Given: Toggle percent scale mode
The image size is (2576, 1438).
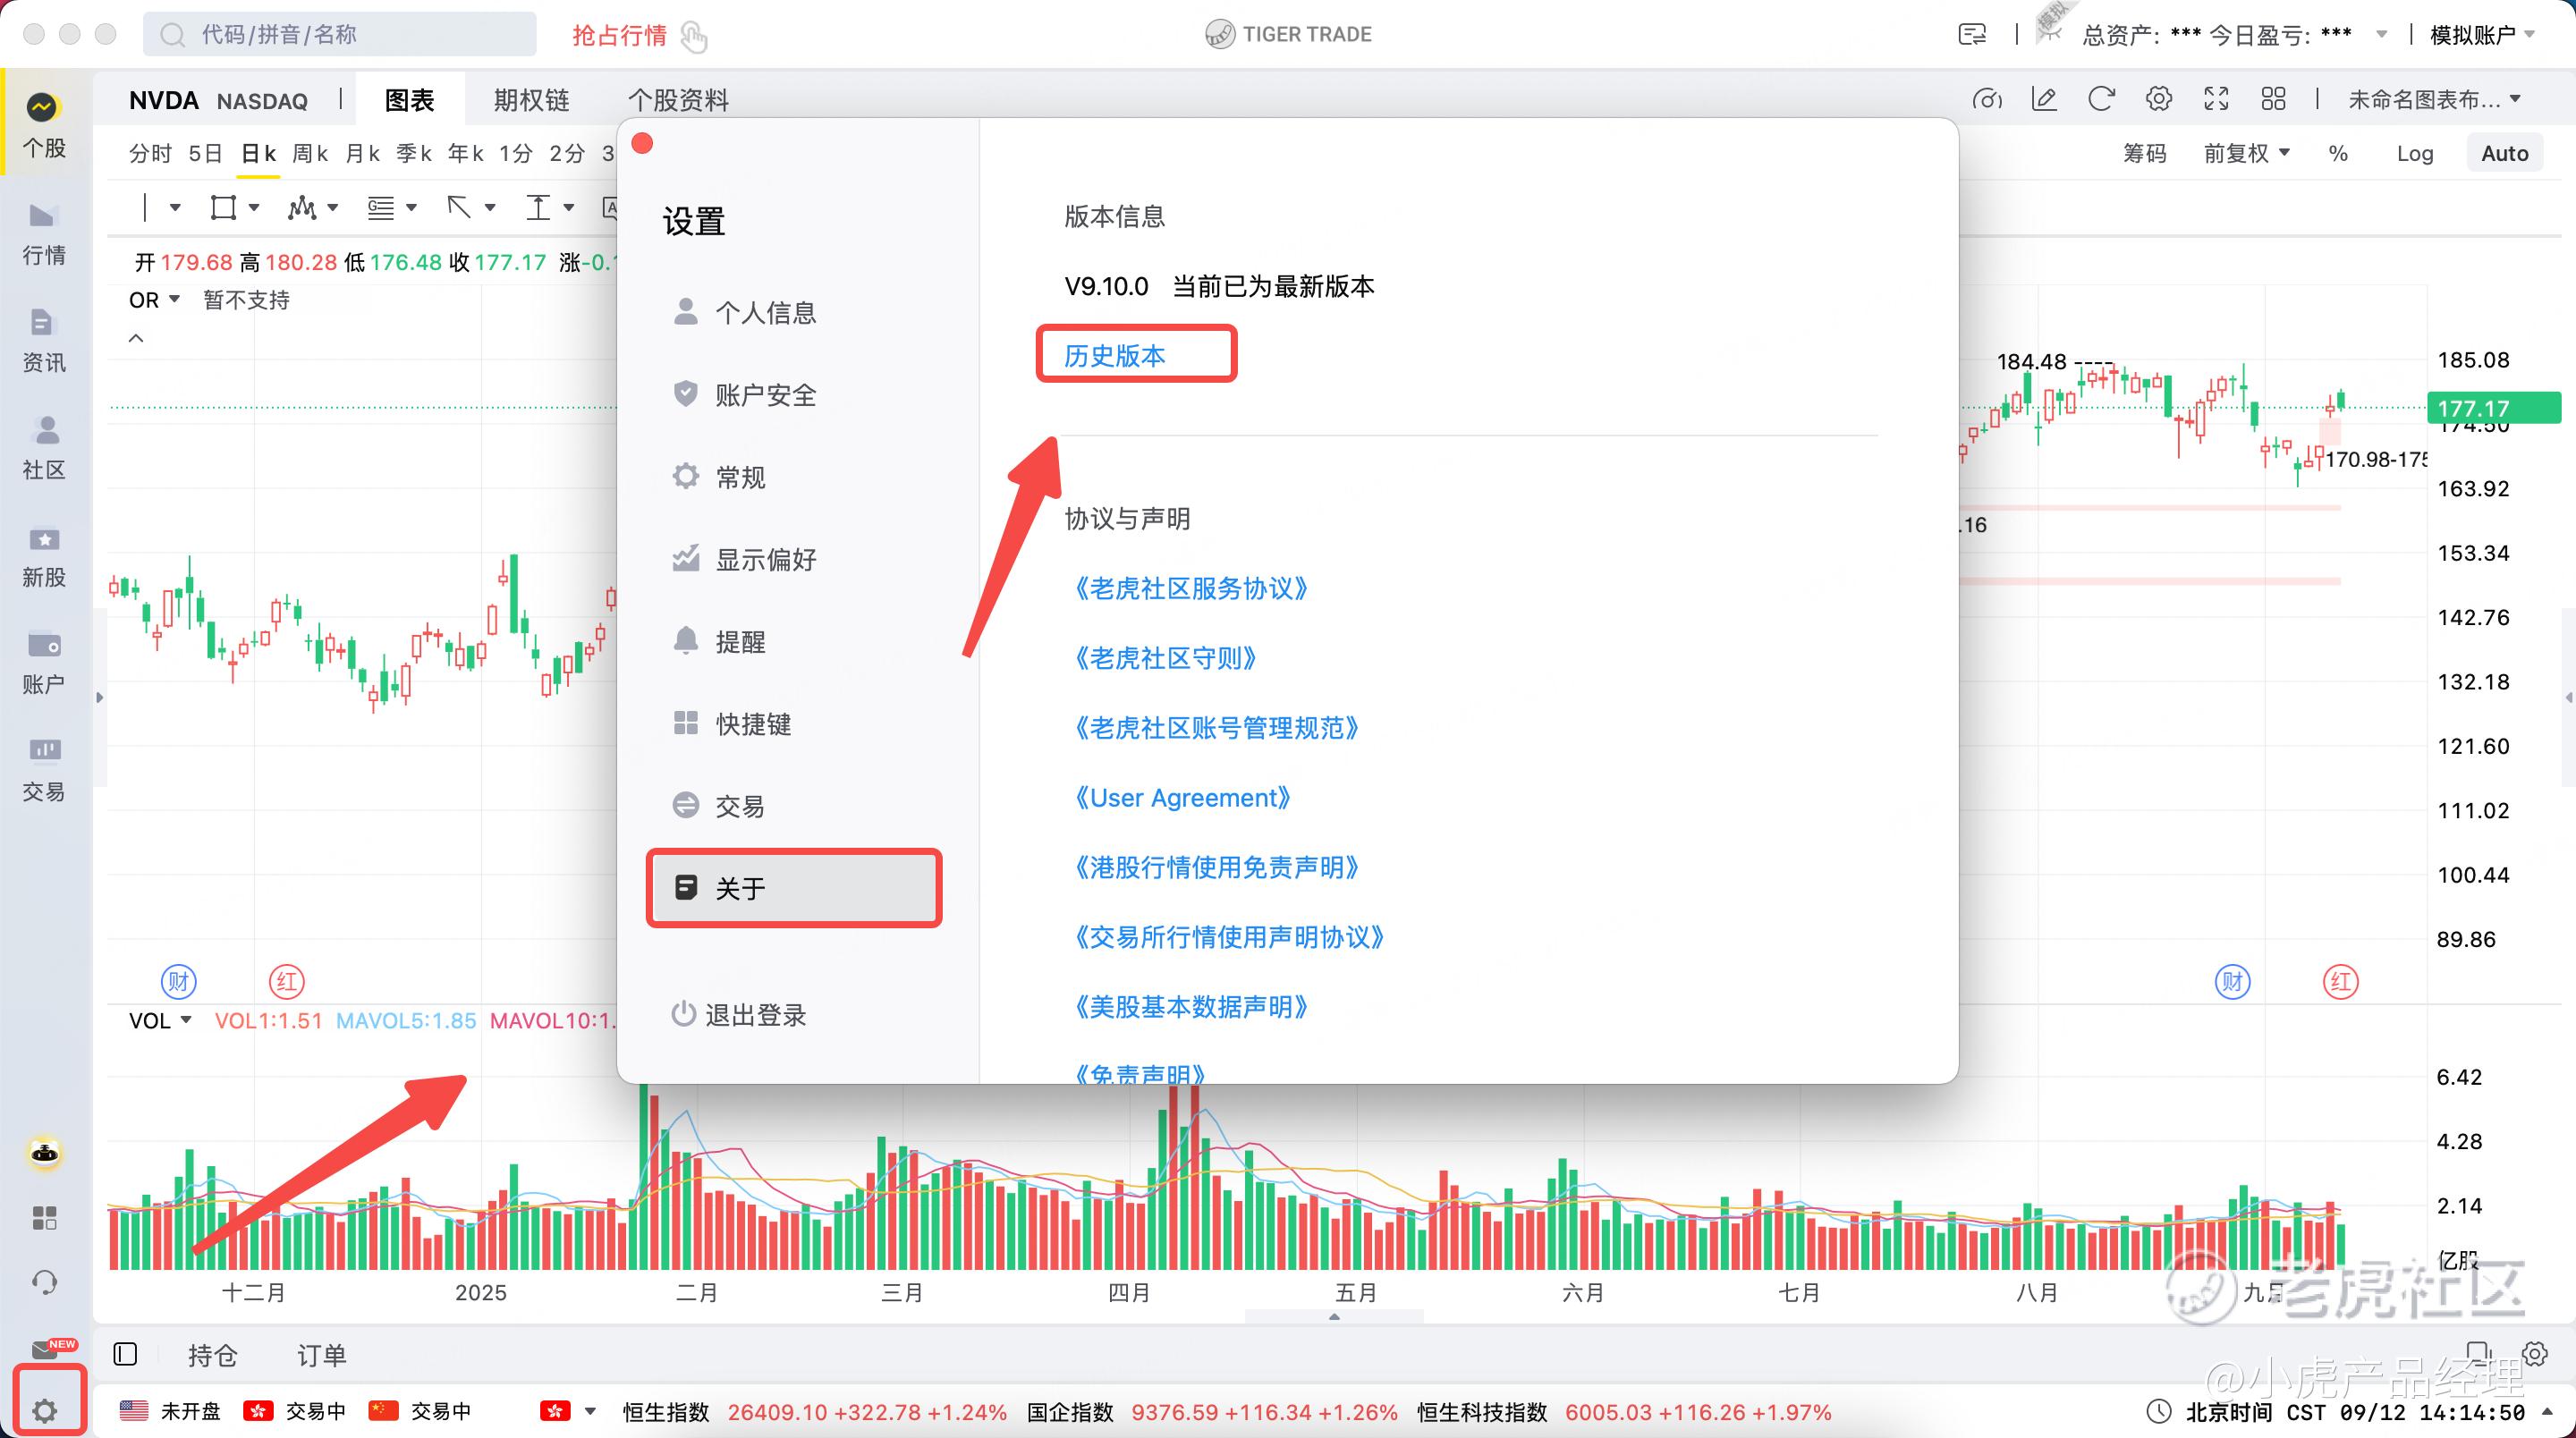Looking at the screenshot, I should coord(2337,154).
